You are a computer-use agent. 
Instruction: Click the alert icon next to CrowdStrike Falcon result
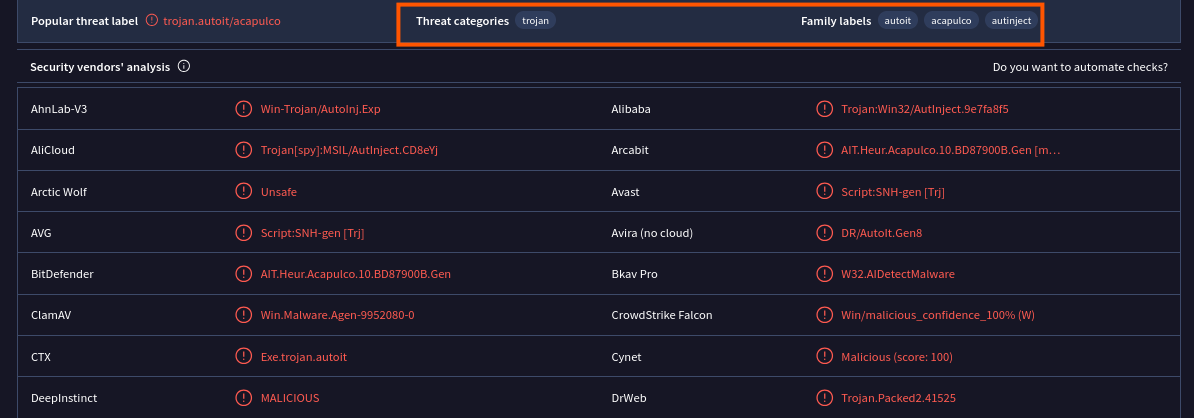coord(824,315)
